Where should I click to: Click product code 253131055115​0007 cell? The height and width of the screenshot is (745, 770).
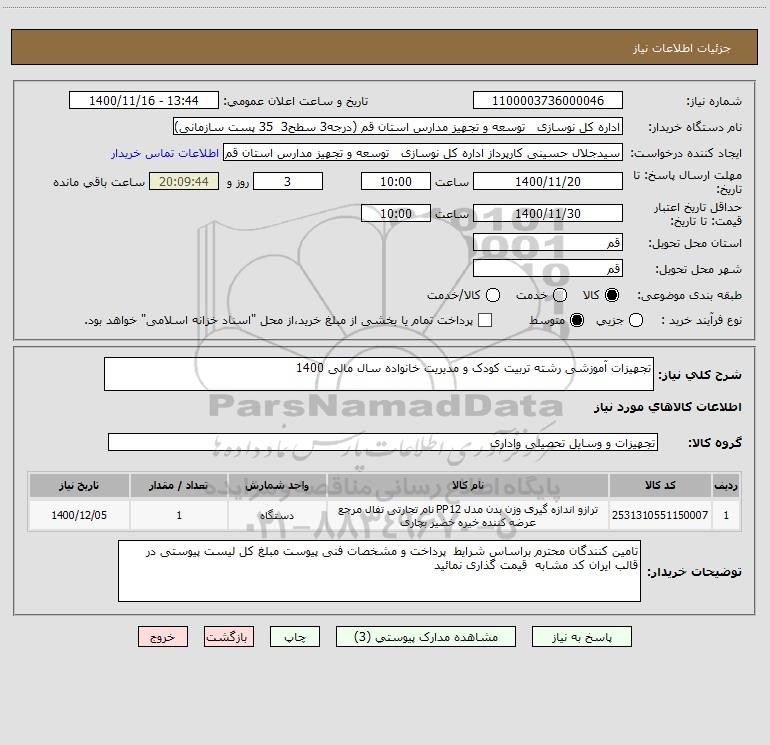pyautogui.click(x=660, y=515)
